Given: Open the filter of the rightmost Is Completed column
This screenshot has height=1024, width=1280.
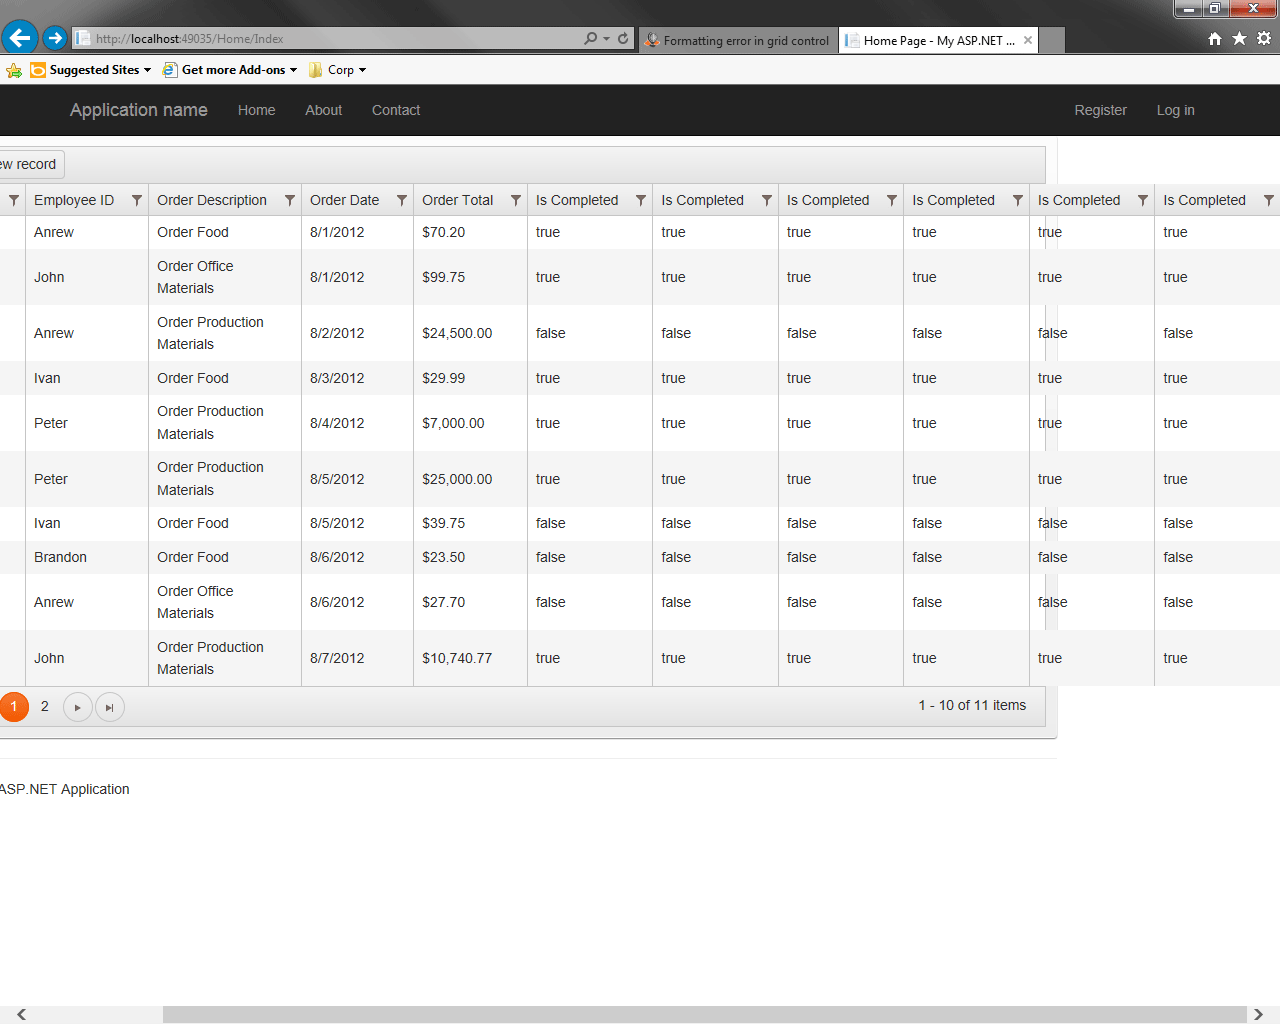Looking at the screenshot, I should pos(1269,200).
